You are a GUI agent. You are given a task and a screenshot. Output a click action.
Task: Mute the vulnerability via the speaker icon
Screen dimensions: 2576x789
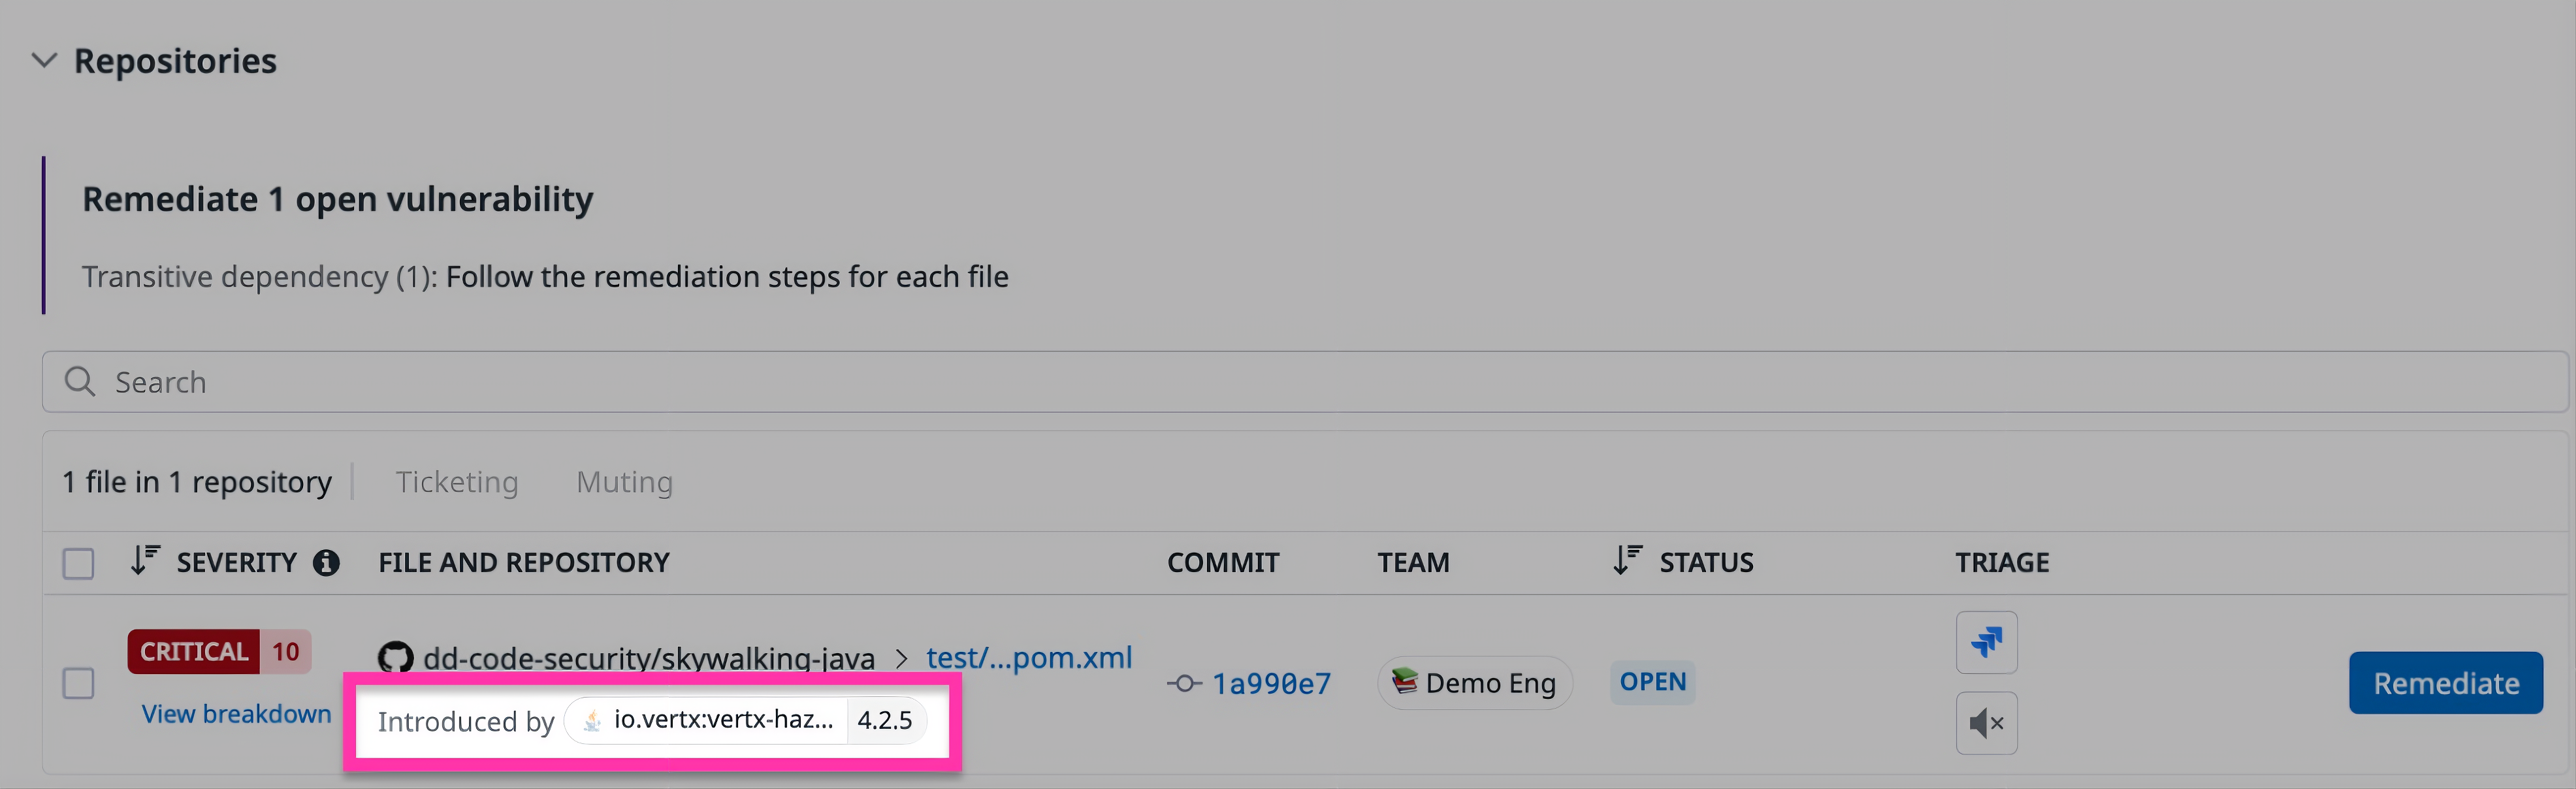pos(1986,723)
